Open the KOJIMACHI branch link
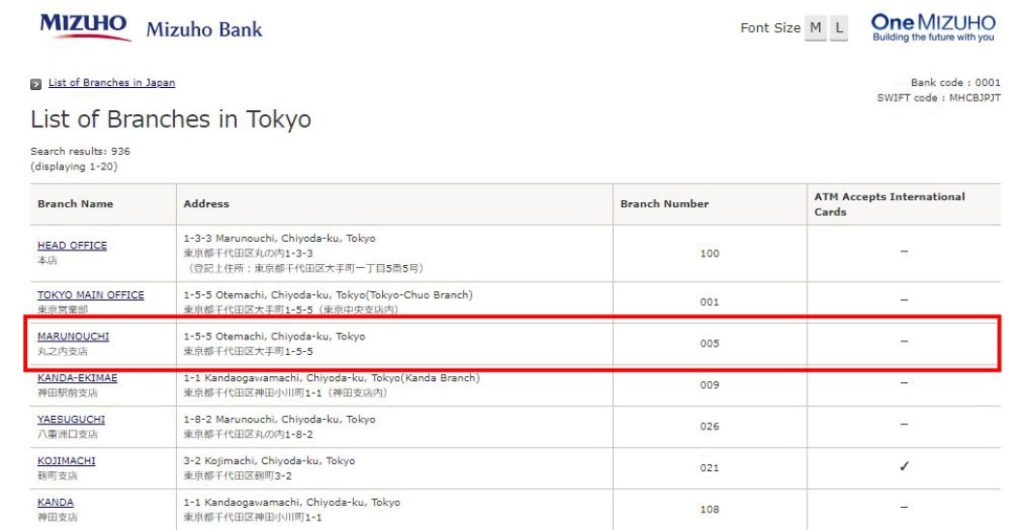 click(66, 461)
